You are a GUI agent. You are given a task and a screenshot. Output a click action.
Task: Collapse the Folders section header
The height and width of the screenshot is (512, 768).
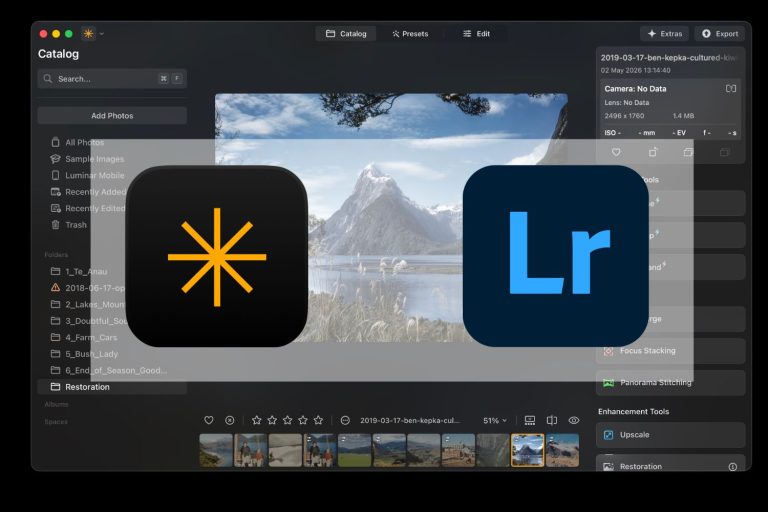pyautogui.click(x=56, y=254)
